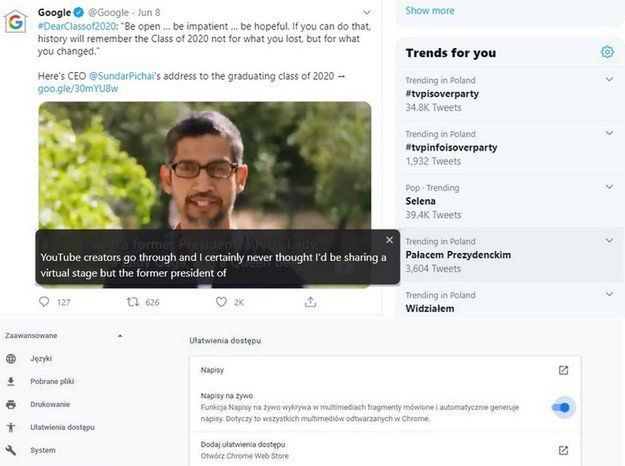Like the Google tweet with the heart icon

(x=221, y=302)
